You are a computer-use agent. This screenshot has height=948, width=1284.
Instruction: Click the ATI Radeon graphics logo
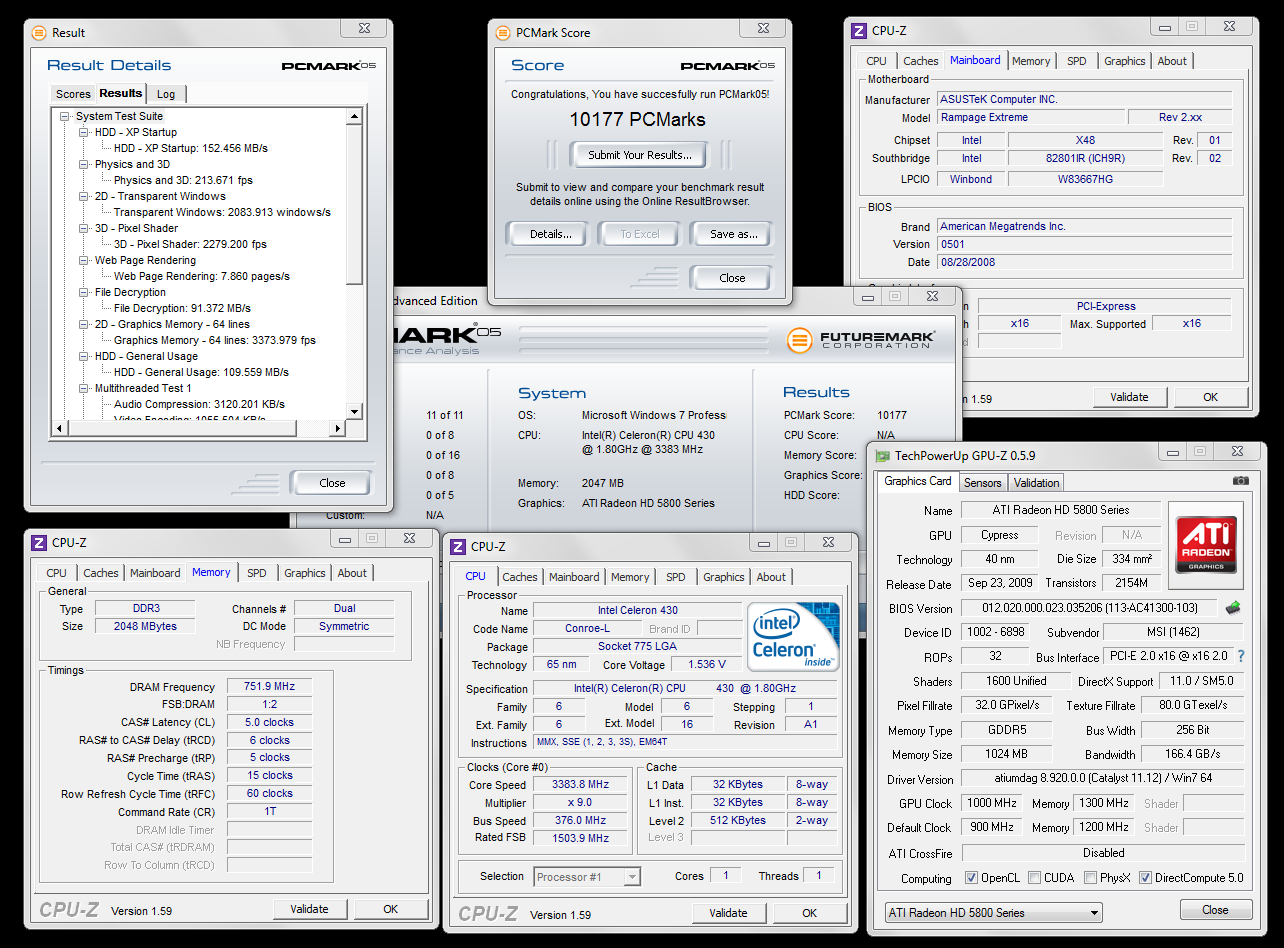click(x=1206, y=545)
